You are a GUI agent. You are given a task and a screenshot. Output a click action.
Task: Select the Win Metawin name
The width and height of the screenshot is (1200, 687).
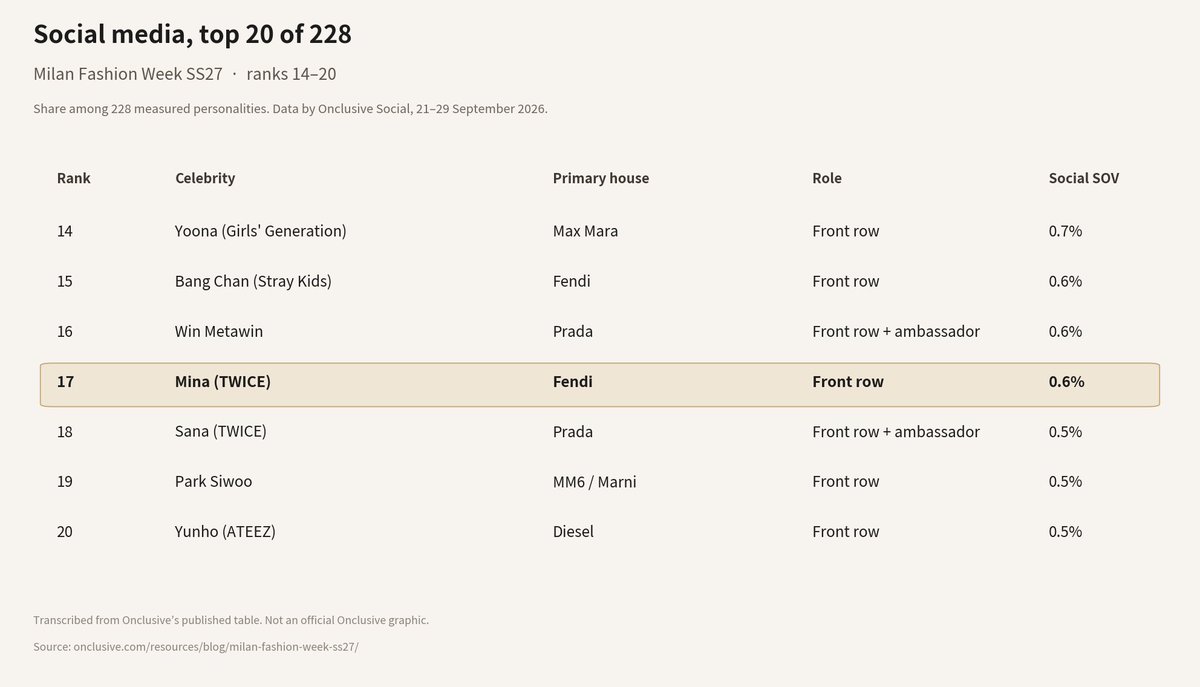click(219, 331)
